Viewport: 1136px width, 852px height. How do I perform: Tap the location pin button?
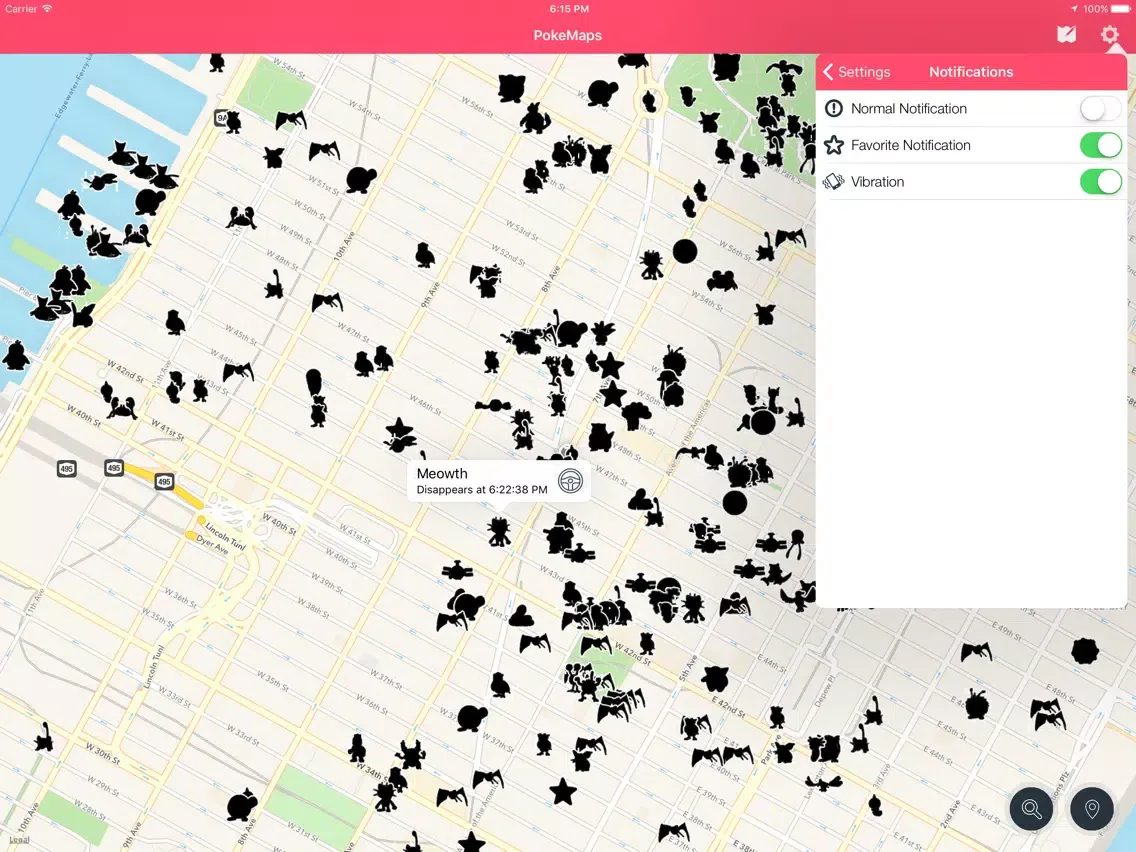click(x=1092, y=809)
